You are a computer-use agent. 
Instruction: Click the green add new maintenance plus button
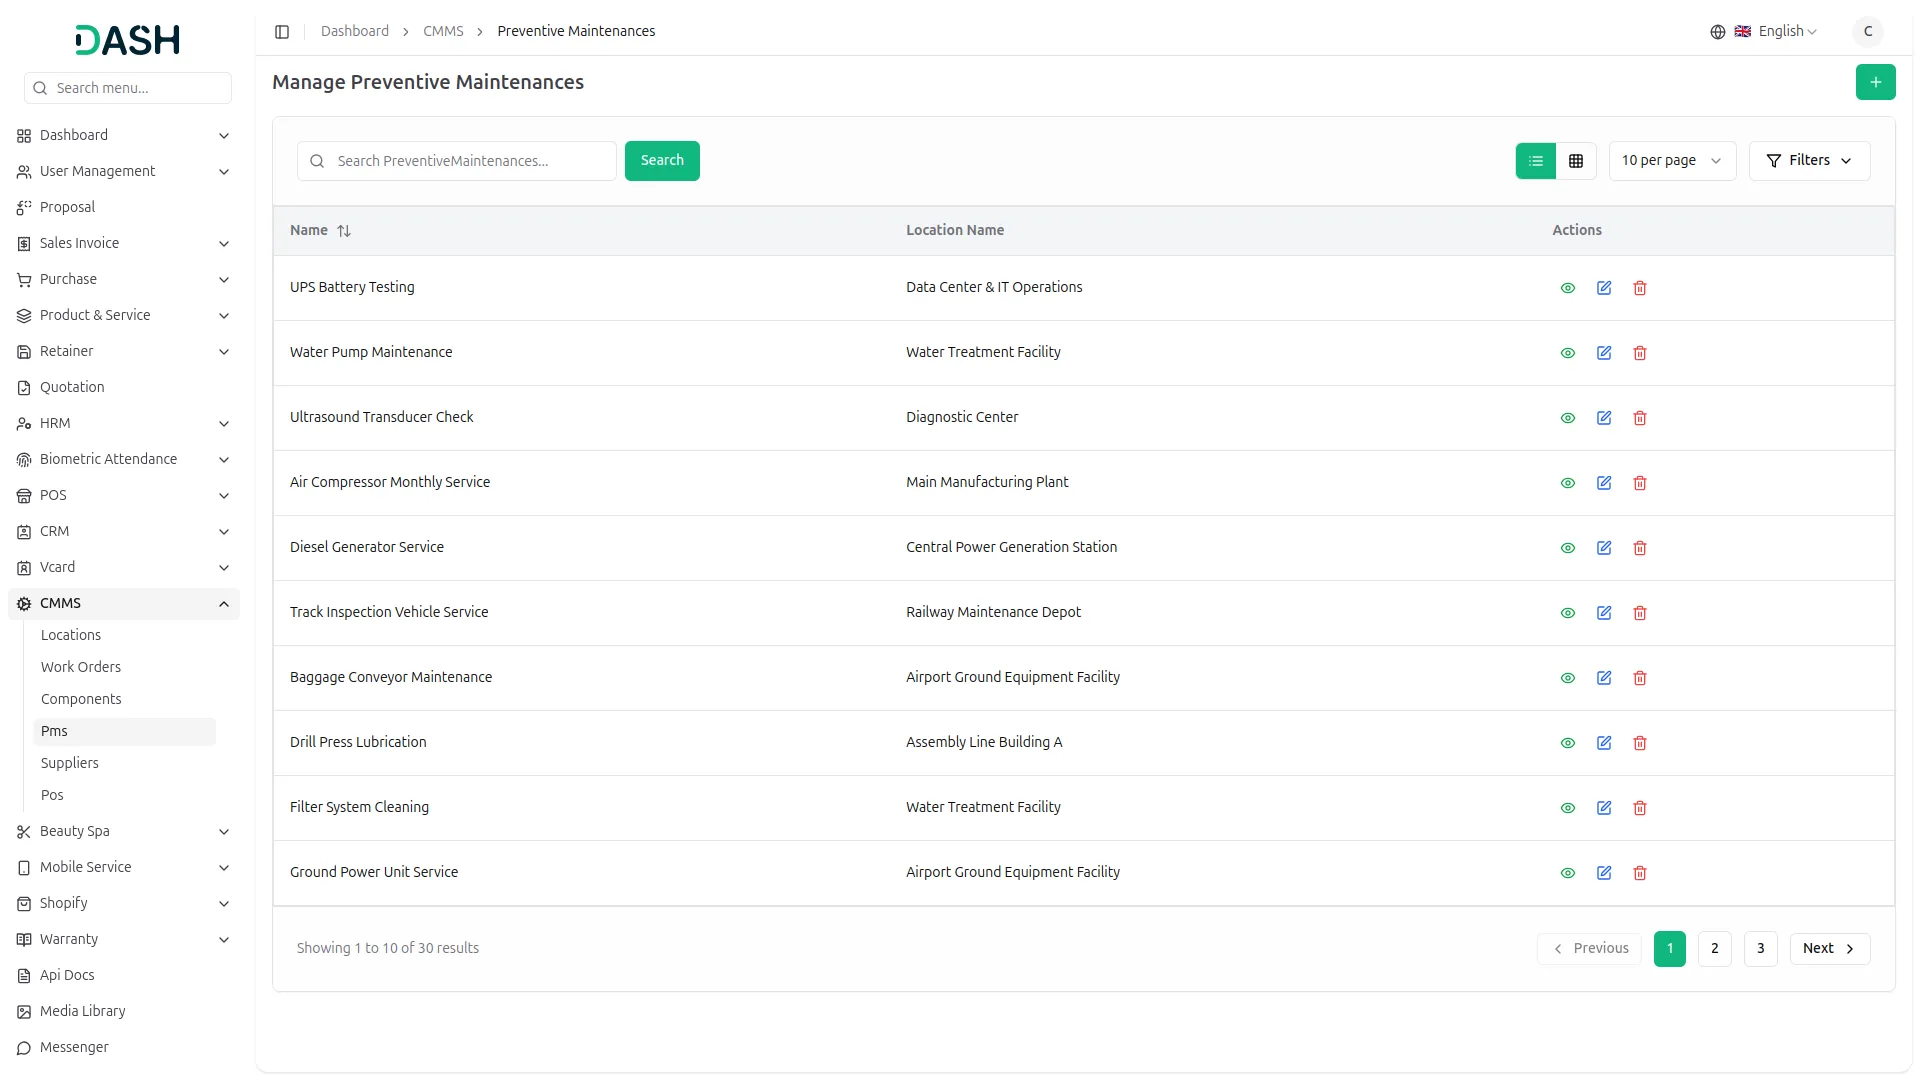[x=1875, y=82]
